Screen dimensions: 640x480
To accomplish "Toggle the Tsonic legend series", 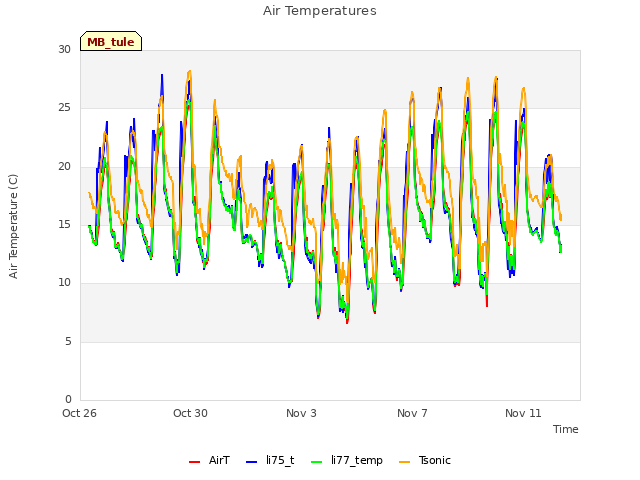I will 424,461.
